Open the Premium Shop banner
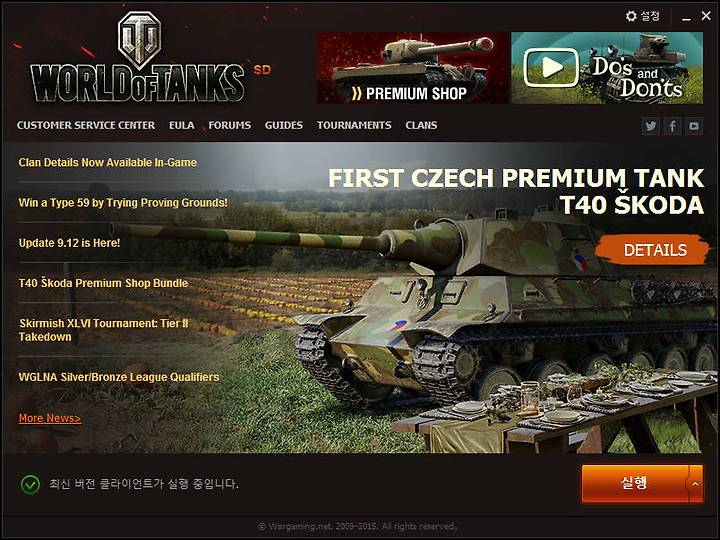This screenshot has width=720, height=540. (412, 68)
